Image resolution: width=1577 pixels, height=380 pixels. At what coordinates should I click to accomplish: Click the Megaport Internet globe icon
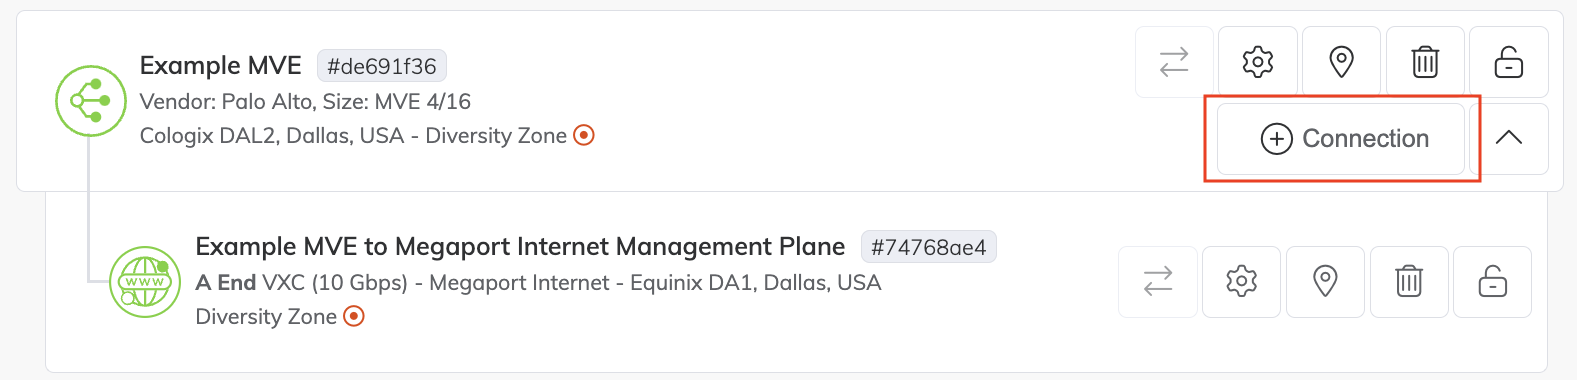tap(145, 282)
